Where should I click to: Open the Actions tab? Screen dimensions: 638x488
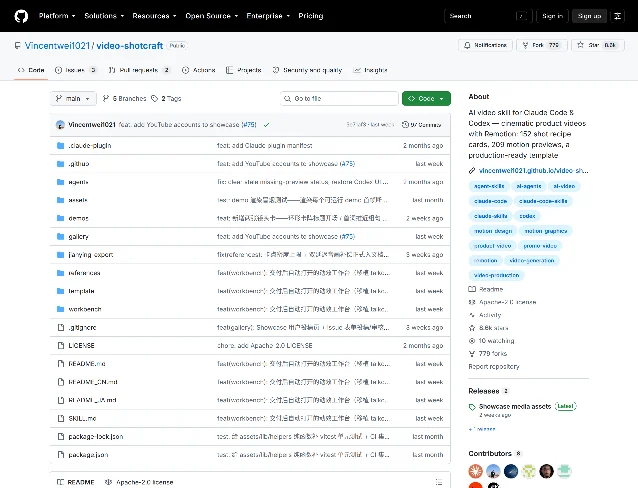coord(199,70)
